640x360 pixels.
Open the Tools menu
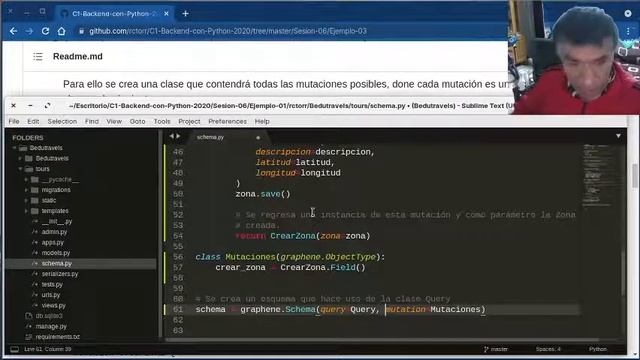pos(162,121)
